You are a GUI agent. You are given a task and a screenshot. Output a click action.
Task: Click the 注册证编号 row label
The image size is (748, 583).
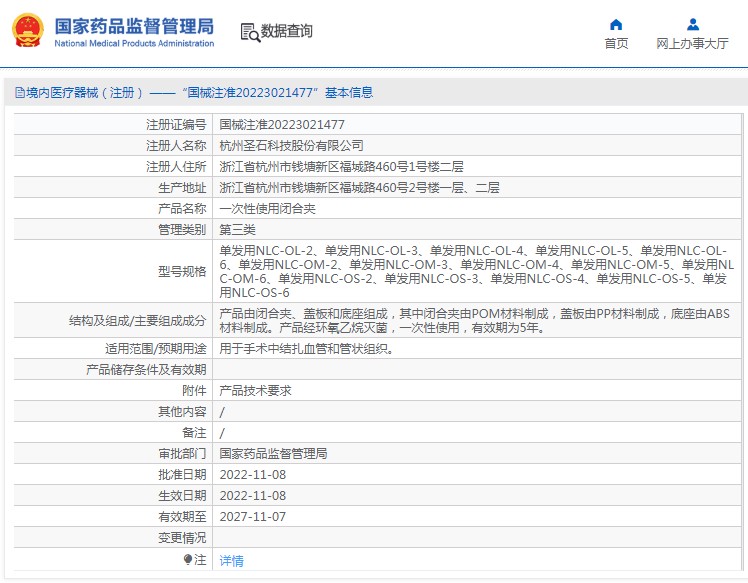click(176, 125)
